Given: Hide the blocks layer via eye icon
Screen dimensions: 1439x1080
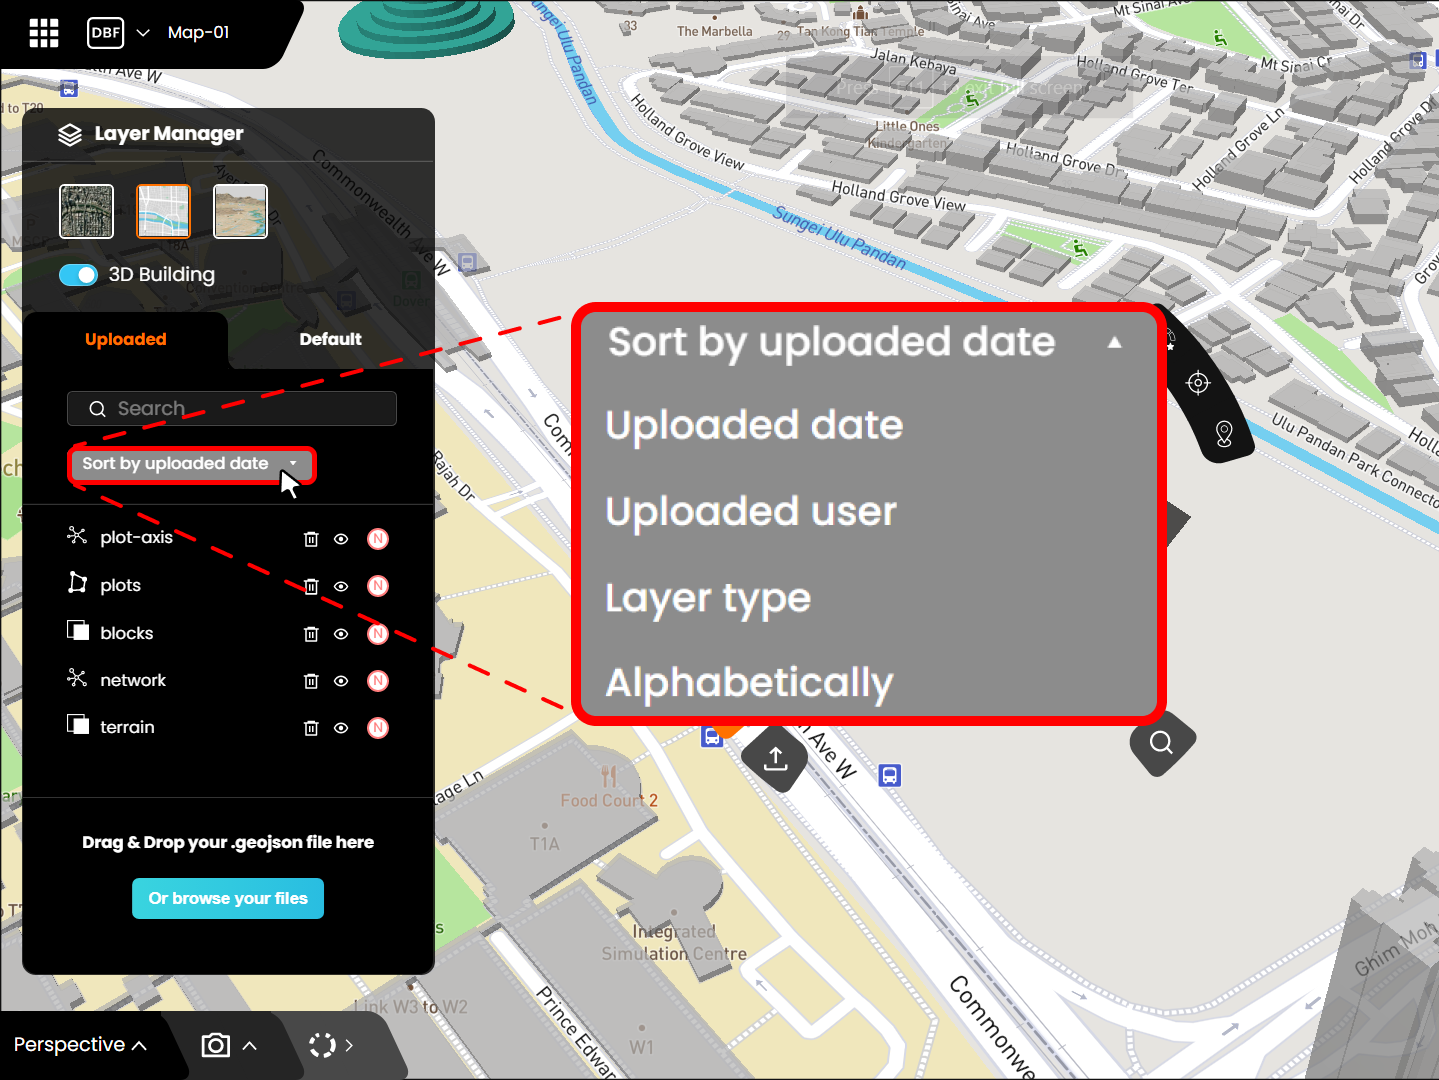Looking at the screenshot, I should point(341,634).
